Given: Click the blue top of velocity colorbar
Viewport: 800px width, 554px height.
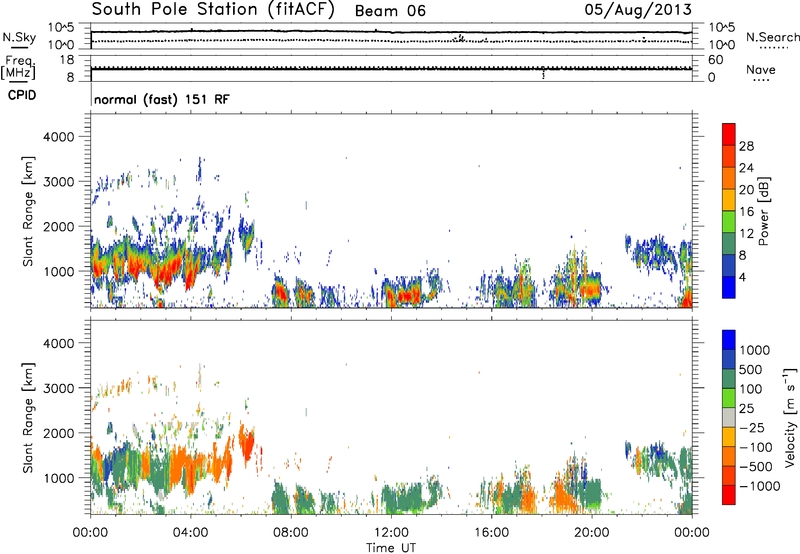Looking at the screenshot, I should (x=729, y=340).
